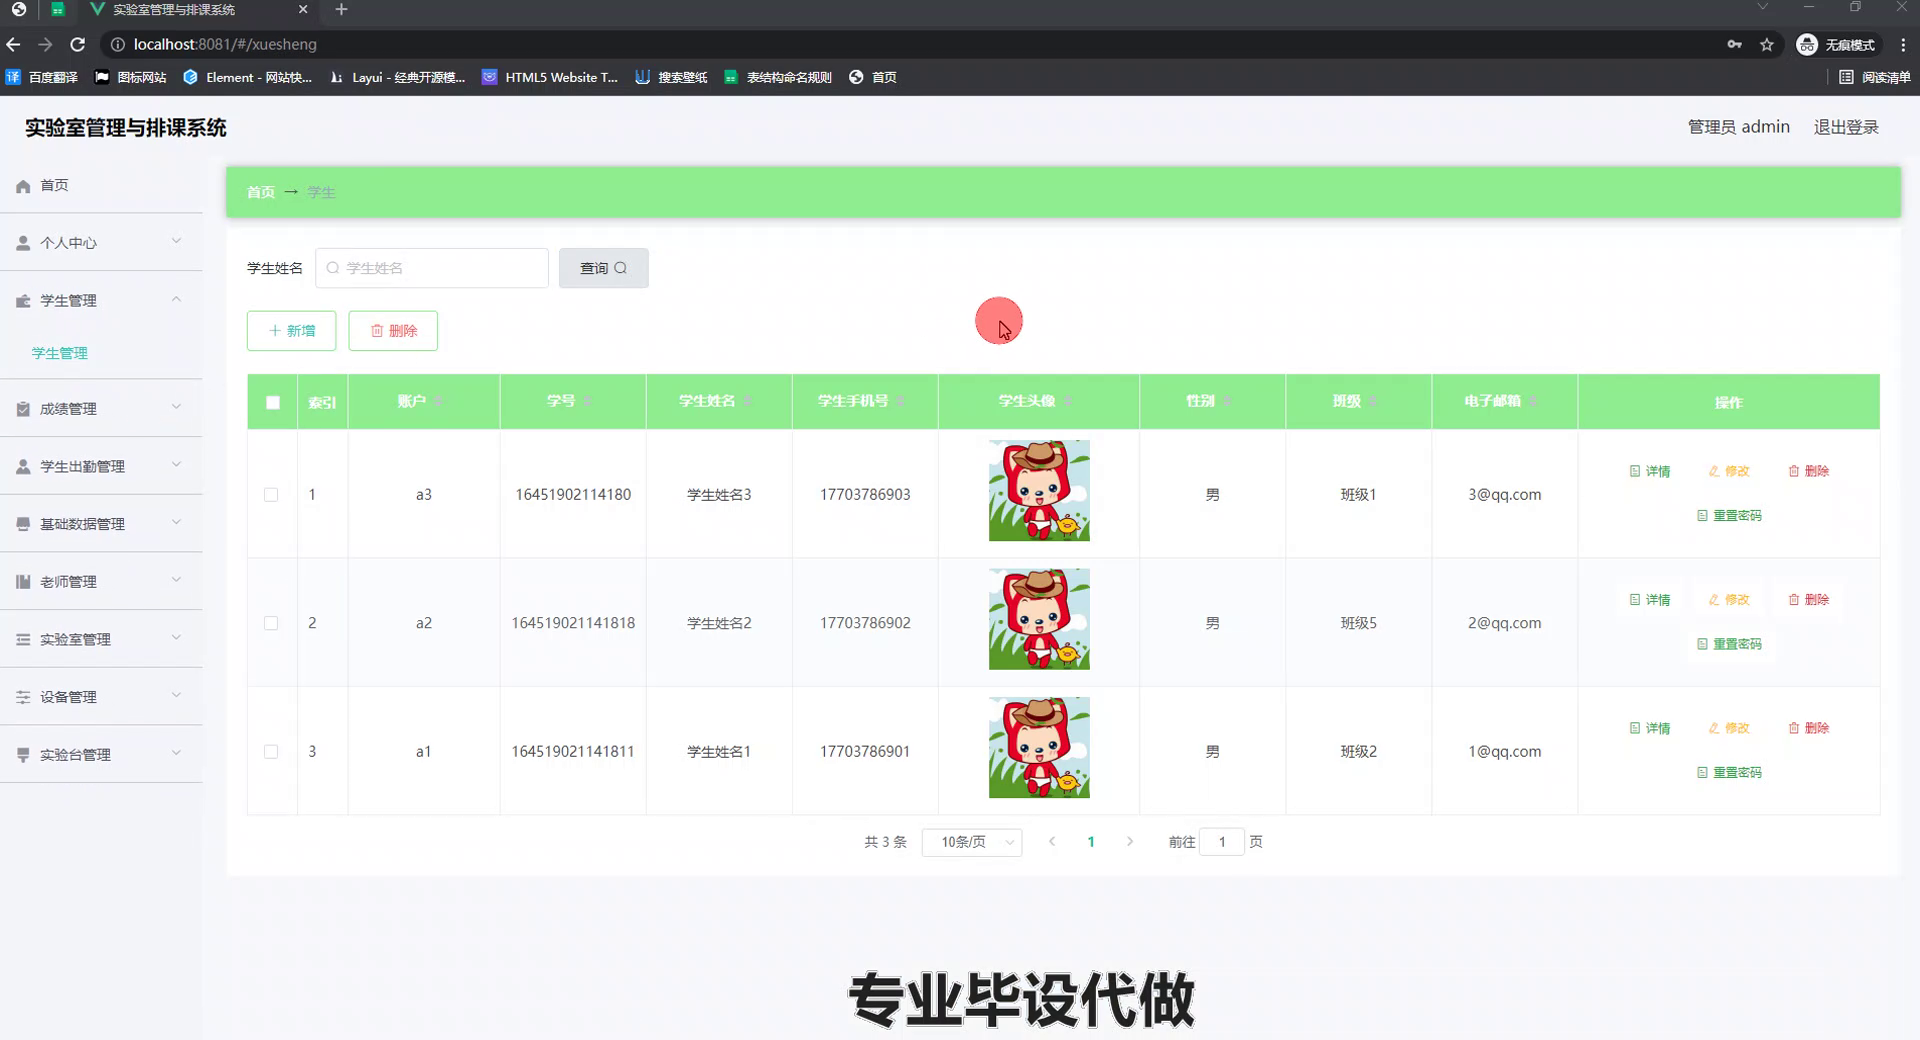
Task: Go to previous page arrow
Action: click(x=1052, y=842)
